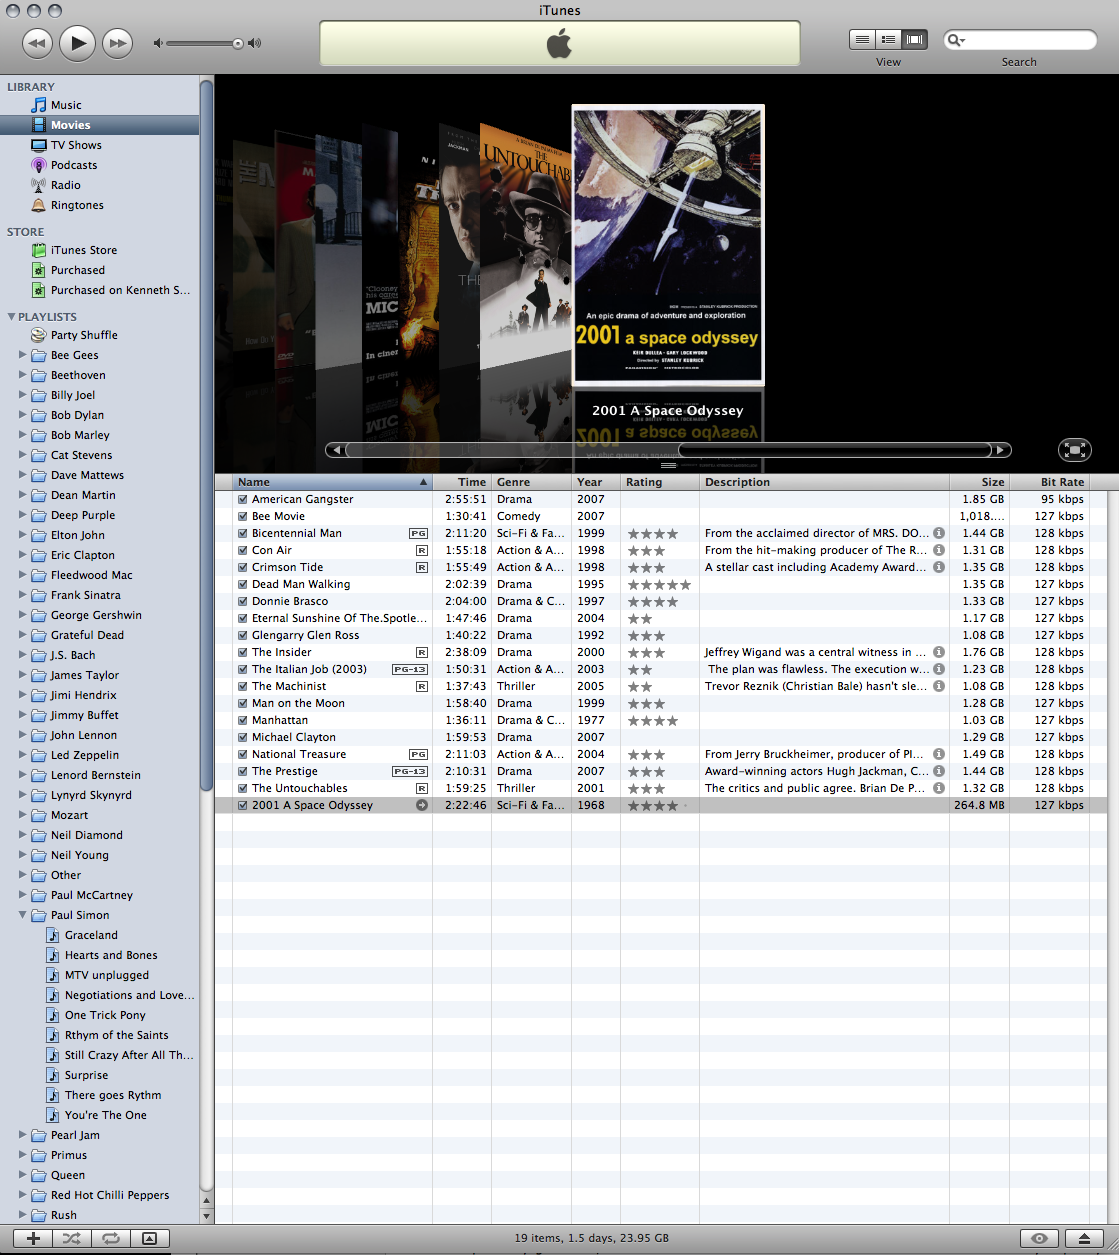Image resolution: width=1119 pixels, height=1255 pixels.
Task: Toggle repeat in the bottom bar
Action: (x=110, y=1238)
